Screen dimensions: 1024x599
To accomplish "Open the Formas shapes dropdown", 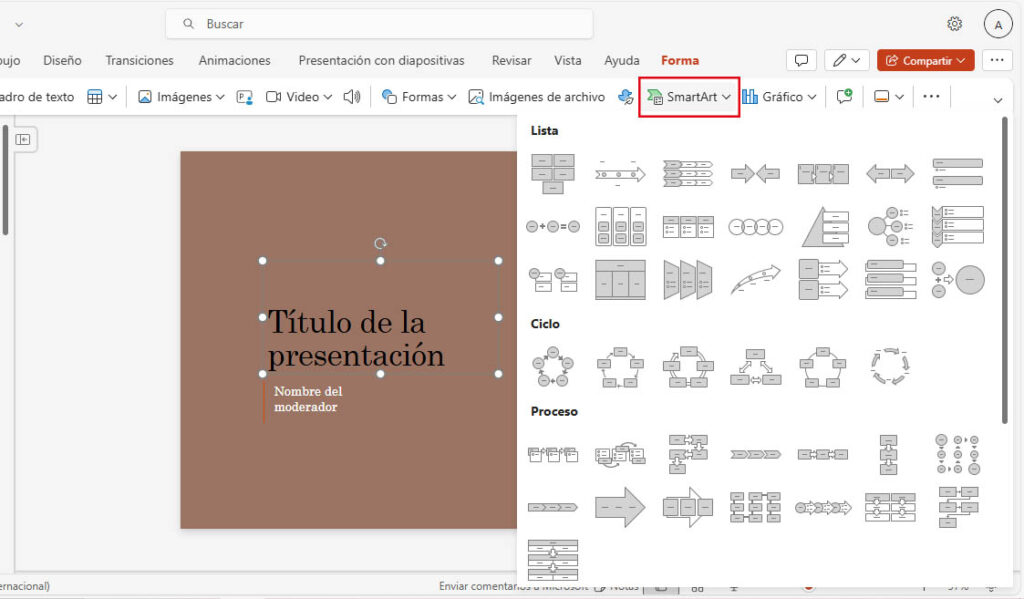I will (x=418, y=95).
